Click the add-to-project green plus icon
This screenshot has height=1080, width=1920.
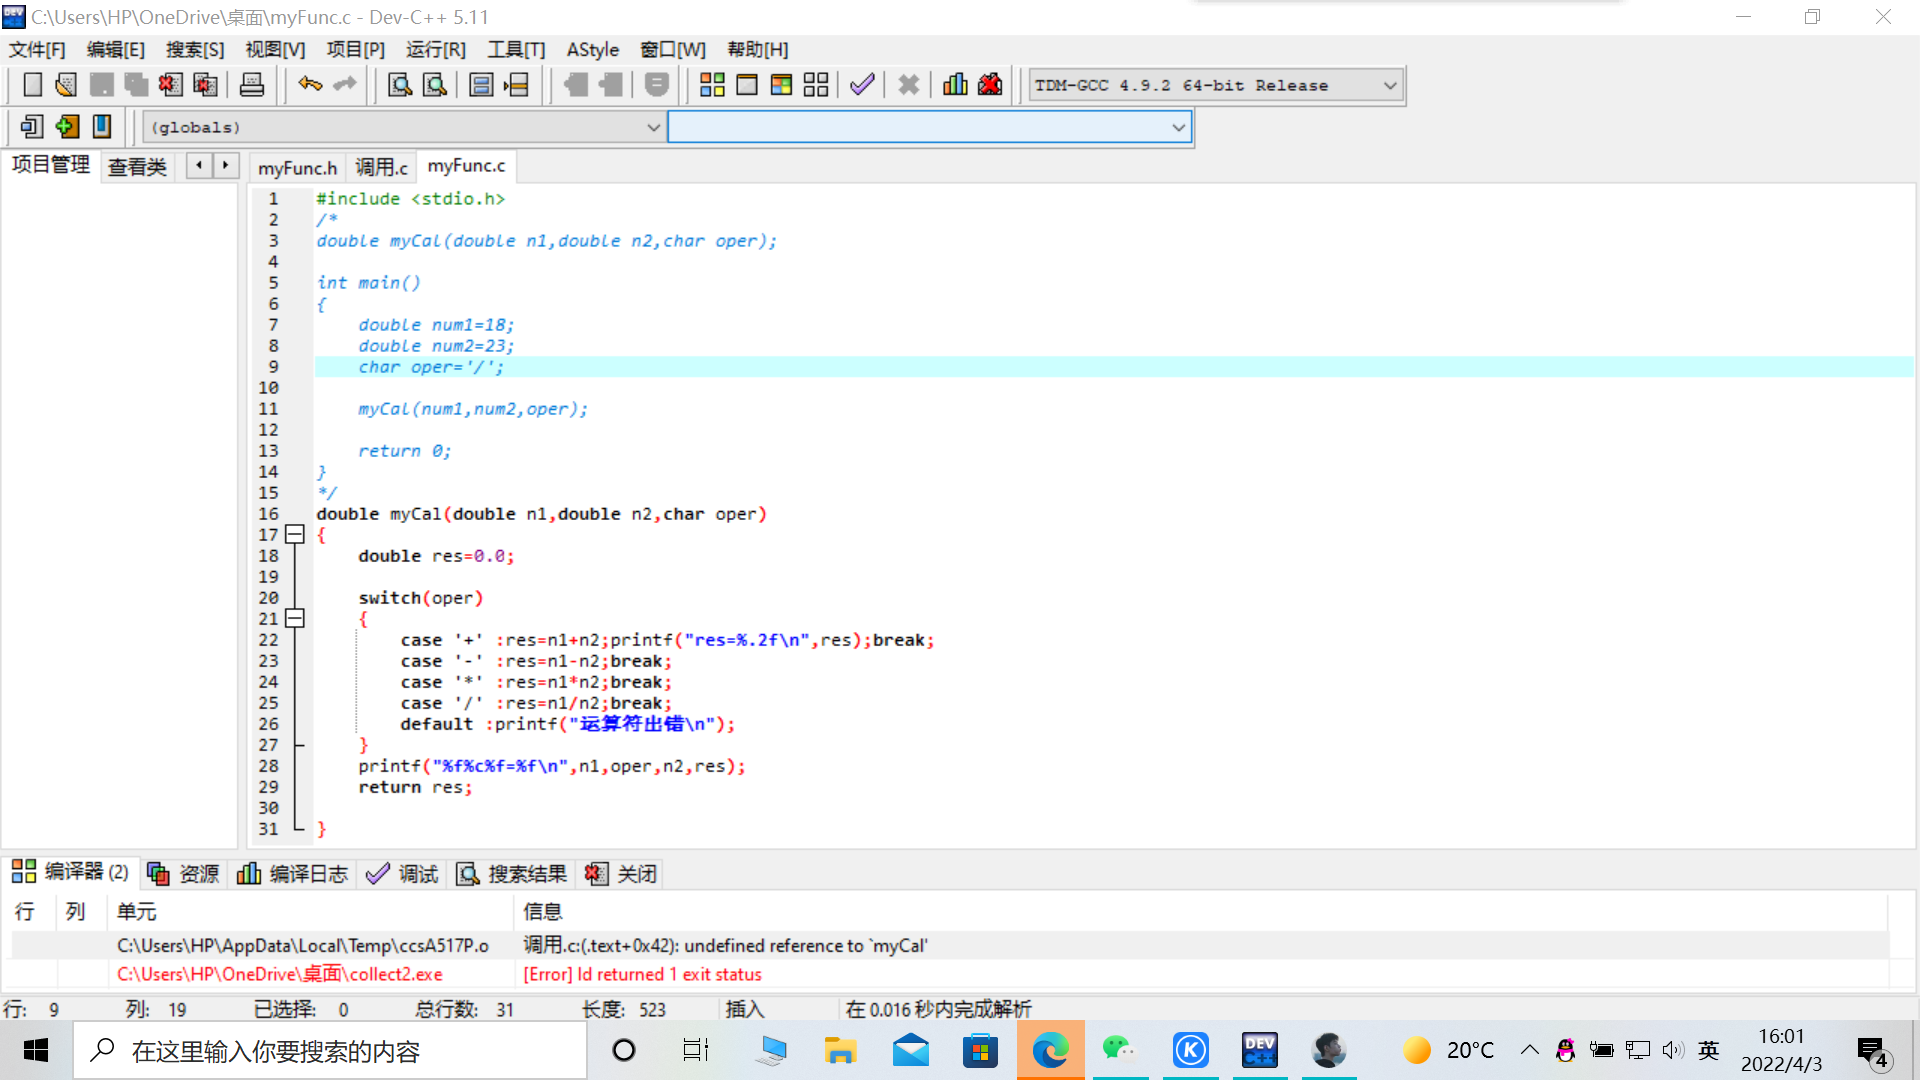[67, 127]
